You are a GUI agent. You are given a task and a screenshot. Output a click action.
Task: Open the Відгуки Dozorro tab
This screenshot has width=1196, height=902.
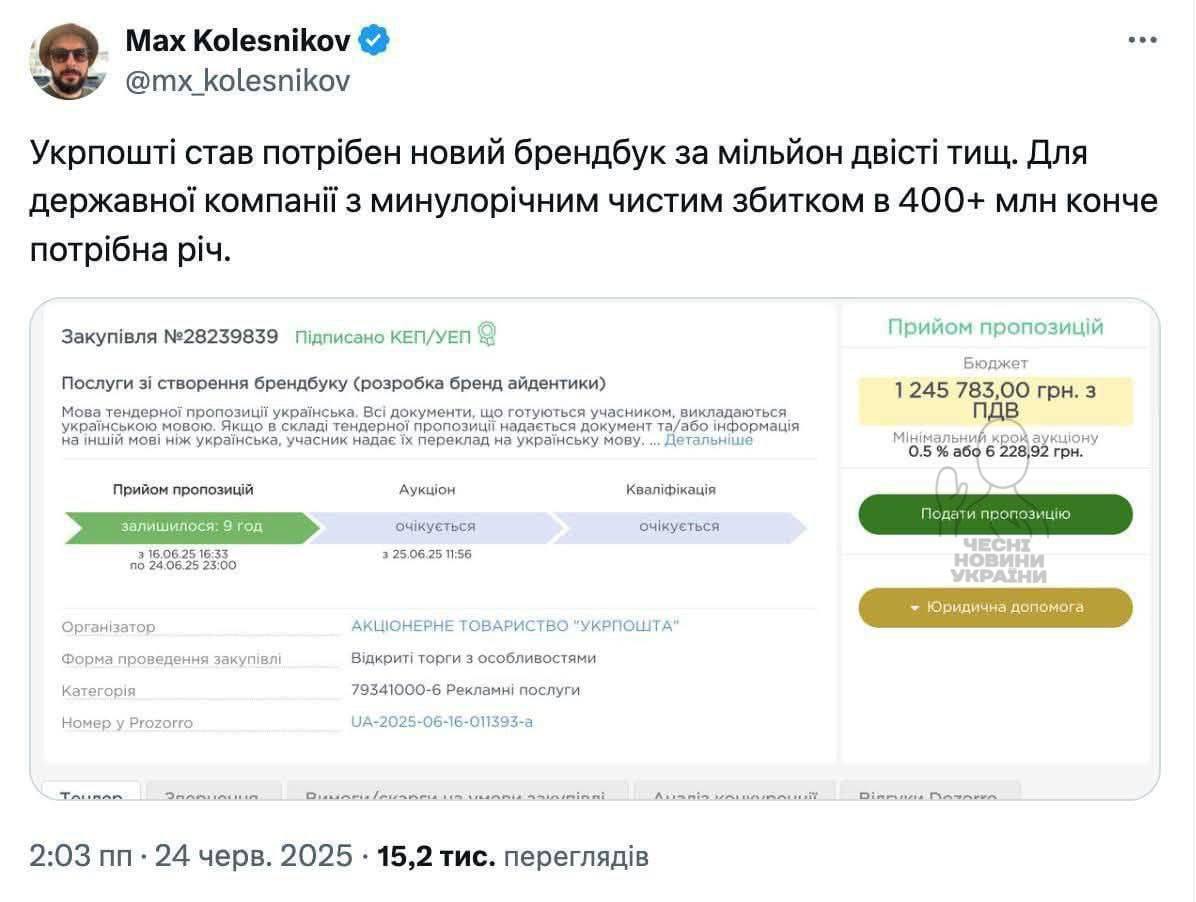927,795
